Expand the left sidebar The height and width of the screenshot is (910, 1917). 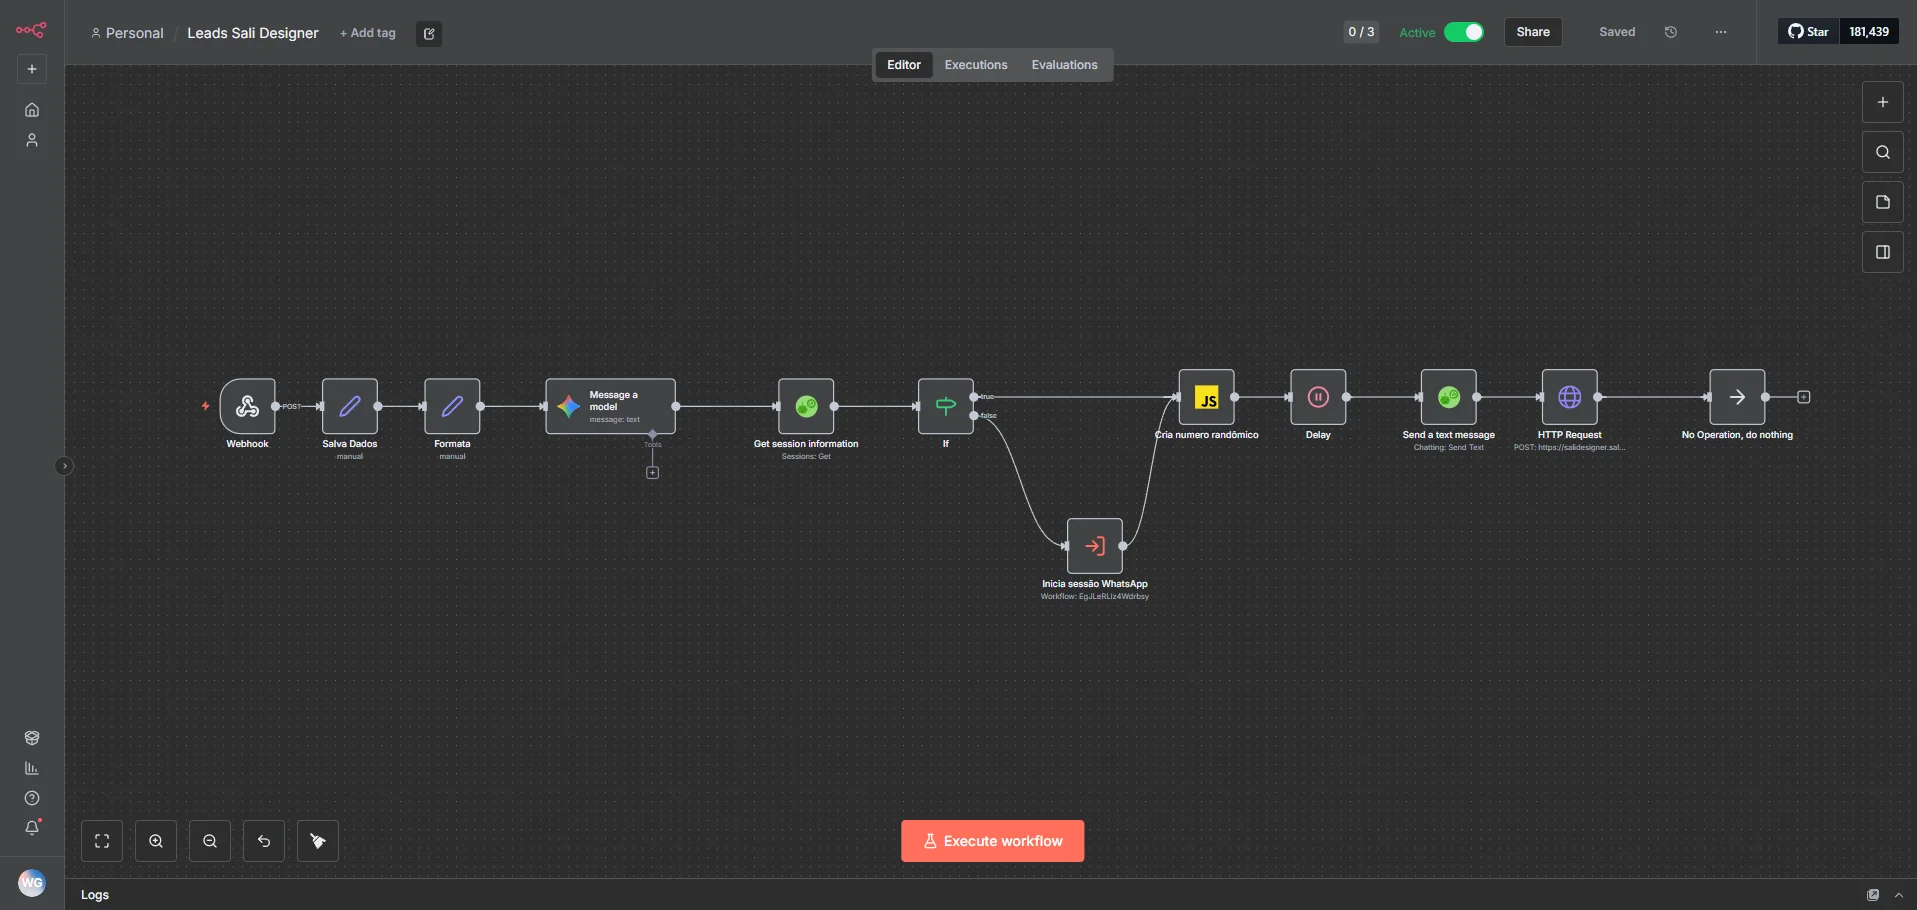tap(64, 466)
